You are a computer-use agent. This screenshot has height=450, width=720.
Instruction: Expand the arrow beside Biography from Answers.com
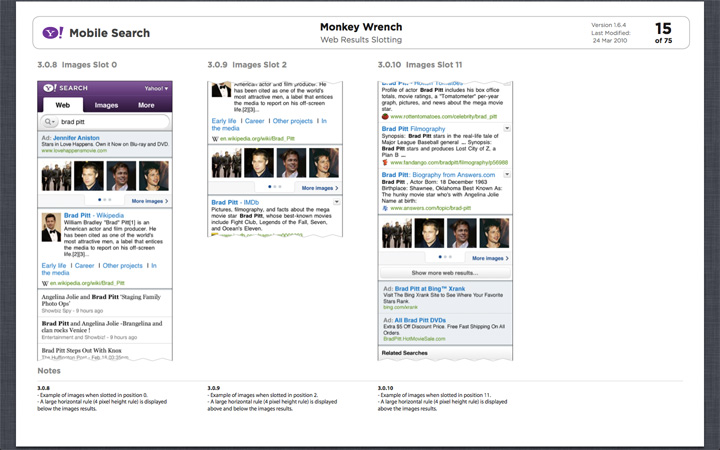pyautogui.click(x=508, y=174)
